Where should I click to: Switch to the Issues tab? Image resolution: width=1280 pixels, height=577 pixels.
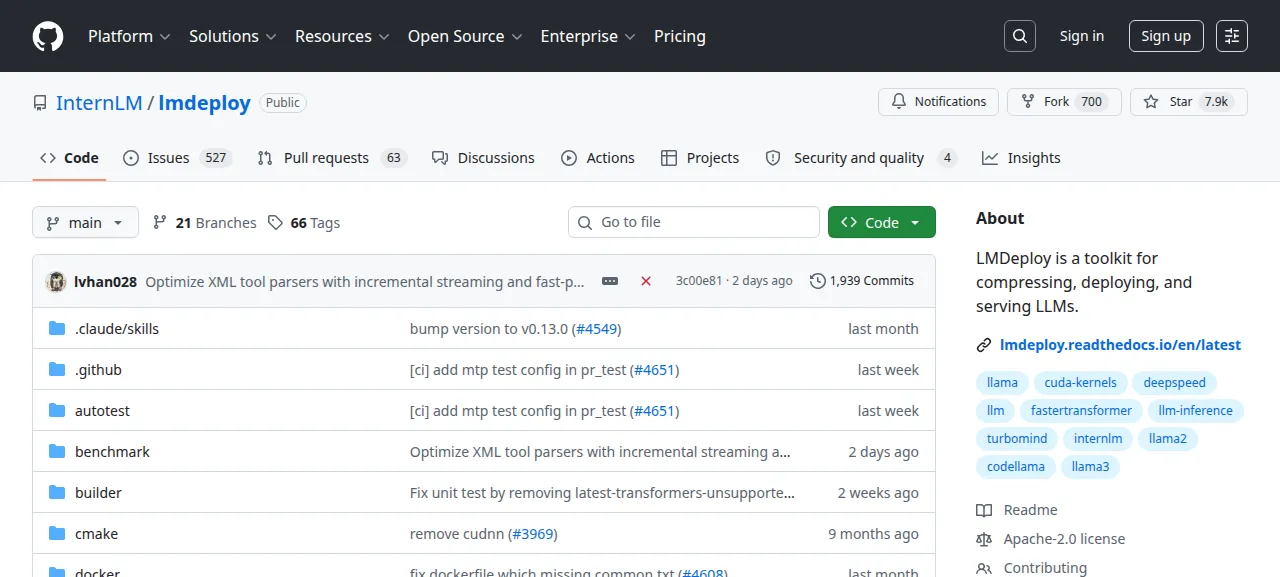177,158
